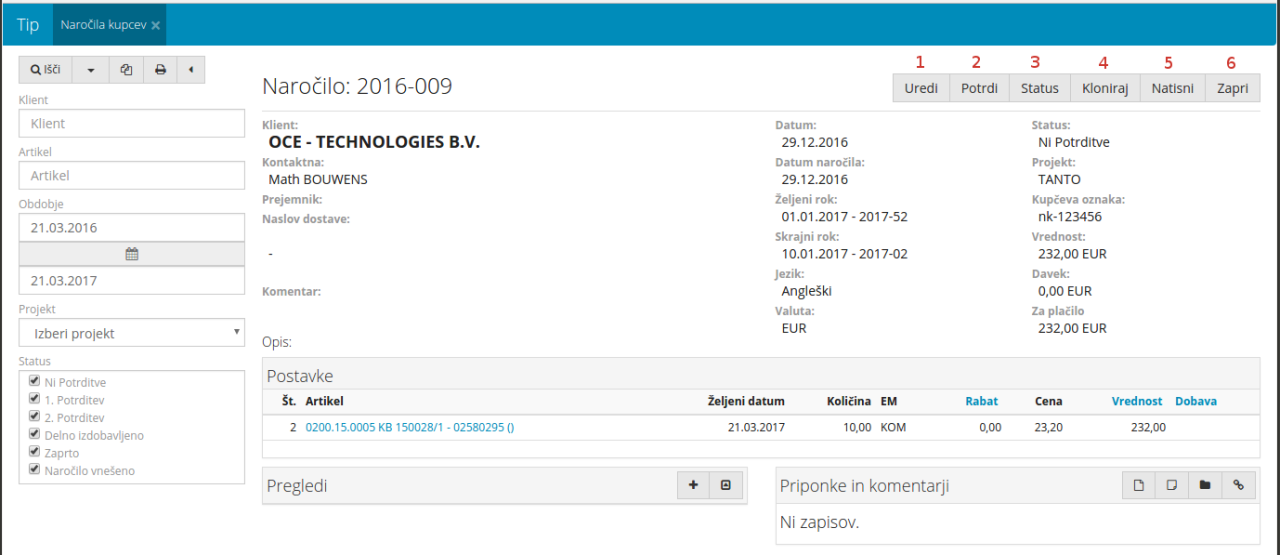Uncheck the Ni Potrditve status checkbox
This screenshot has width=1280, height=555.
click(35, 381)
